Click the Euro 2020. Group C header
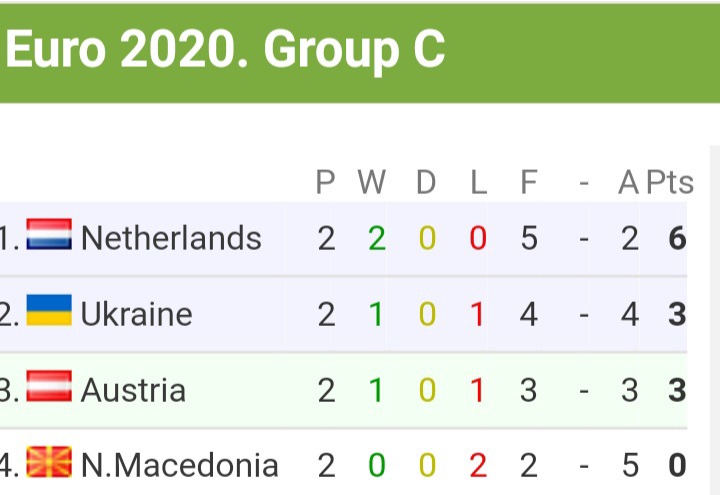This screenshot has height=495, width=720. point(225,50)
